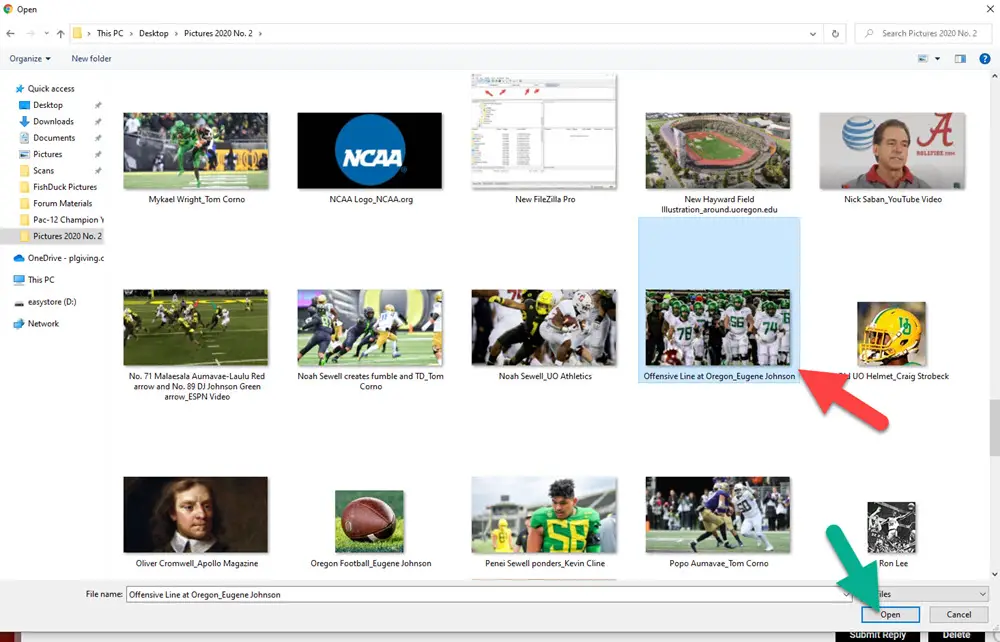Select the NCAA Logo thumbnail

370,151
